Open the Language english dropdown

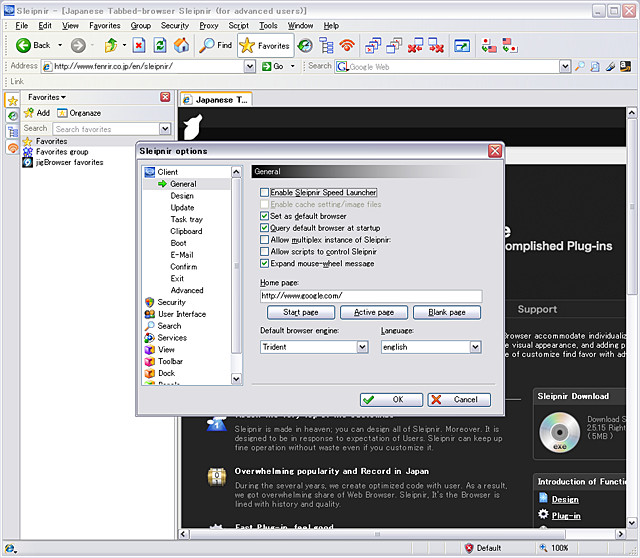[475, 347]
